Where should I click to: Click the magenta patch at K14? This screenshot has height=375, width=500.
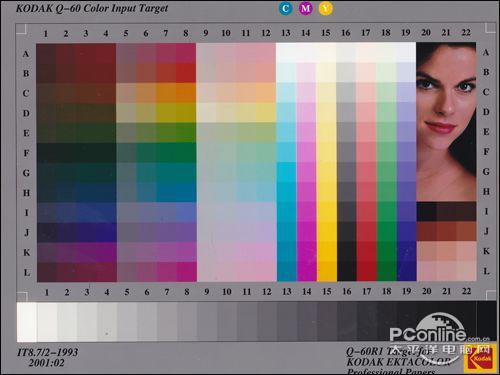(x=307, y=252)
